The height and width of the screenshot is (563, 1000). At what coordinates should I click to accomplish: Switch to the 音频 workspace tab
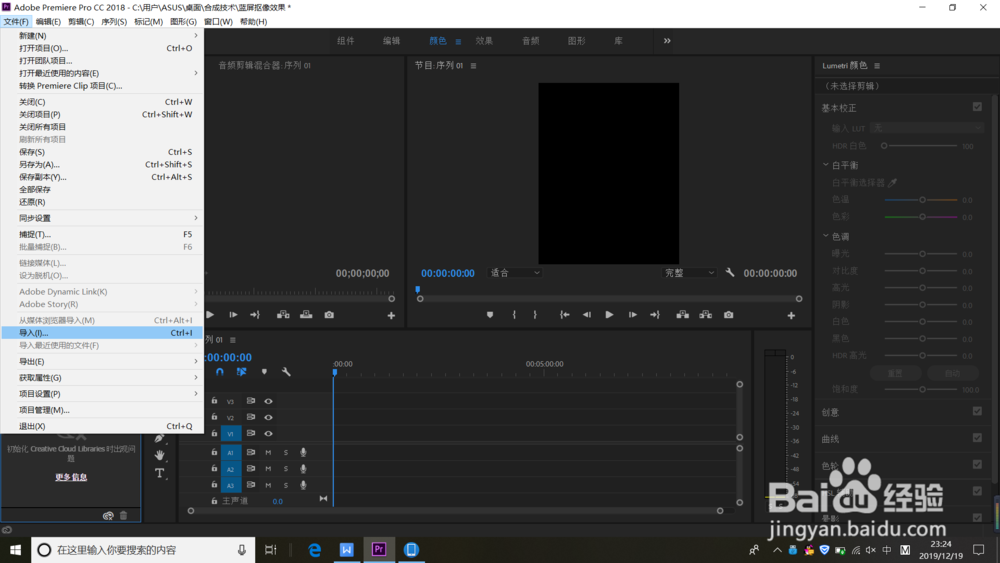click(531, 41)
